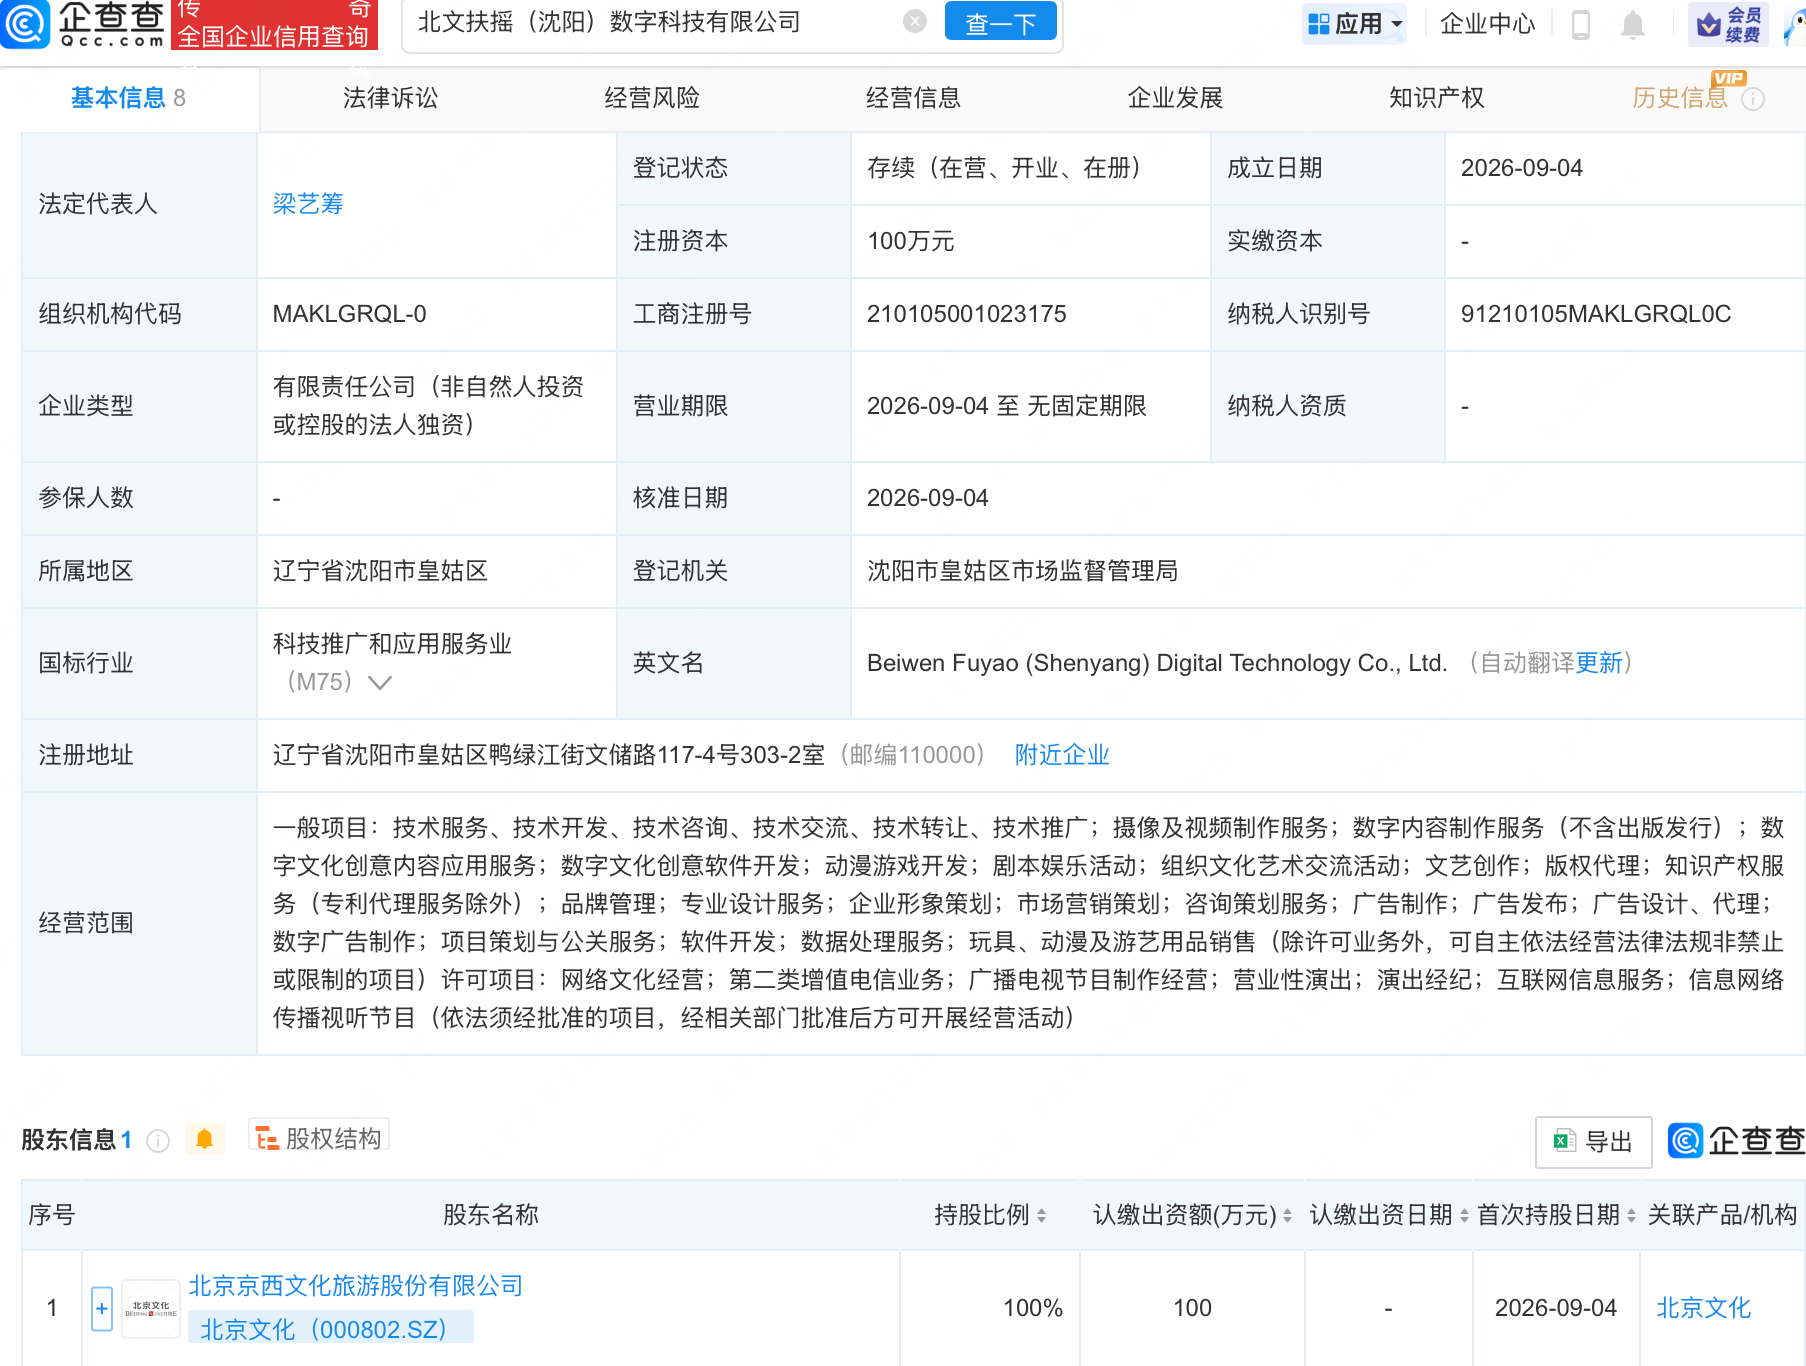Click the 会员续费 VIP crown icon
1806x1366 pixels.
pyautogui.click(x=1728, y=24)
